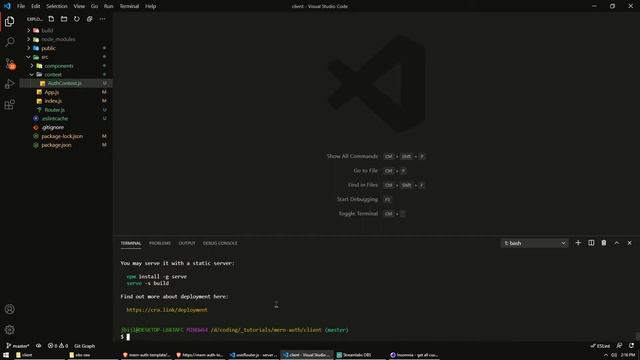The width and height of the screenshot is (640, 360).
Task: Open Git Graph from status bar
Action: (84, 346)
